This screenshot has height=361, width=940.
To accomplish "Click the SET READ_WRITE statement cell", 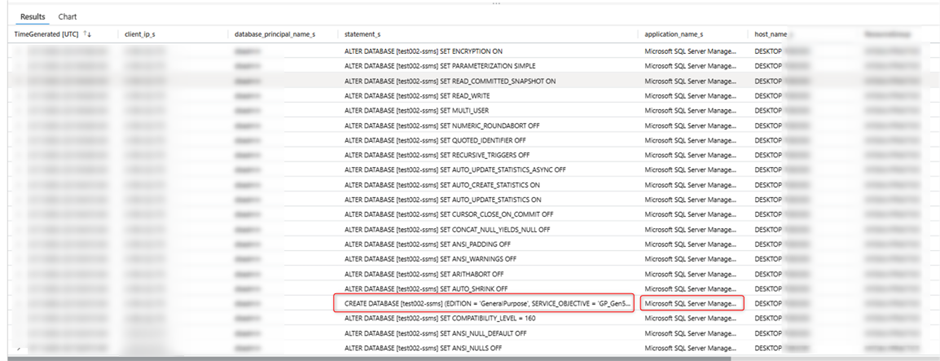I will pos(418,96).
